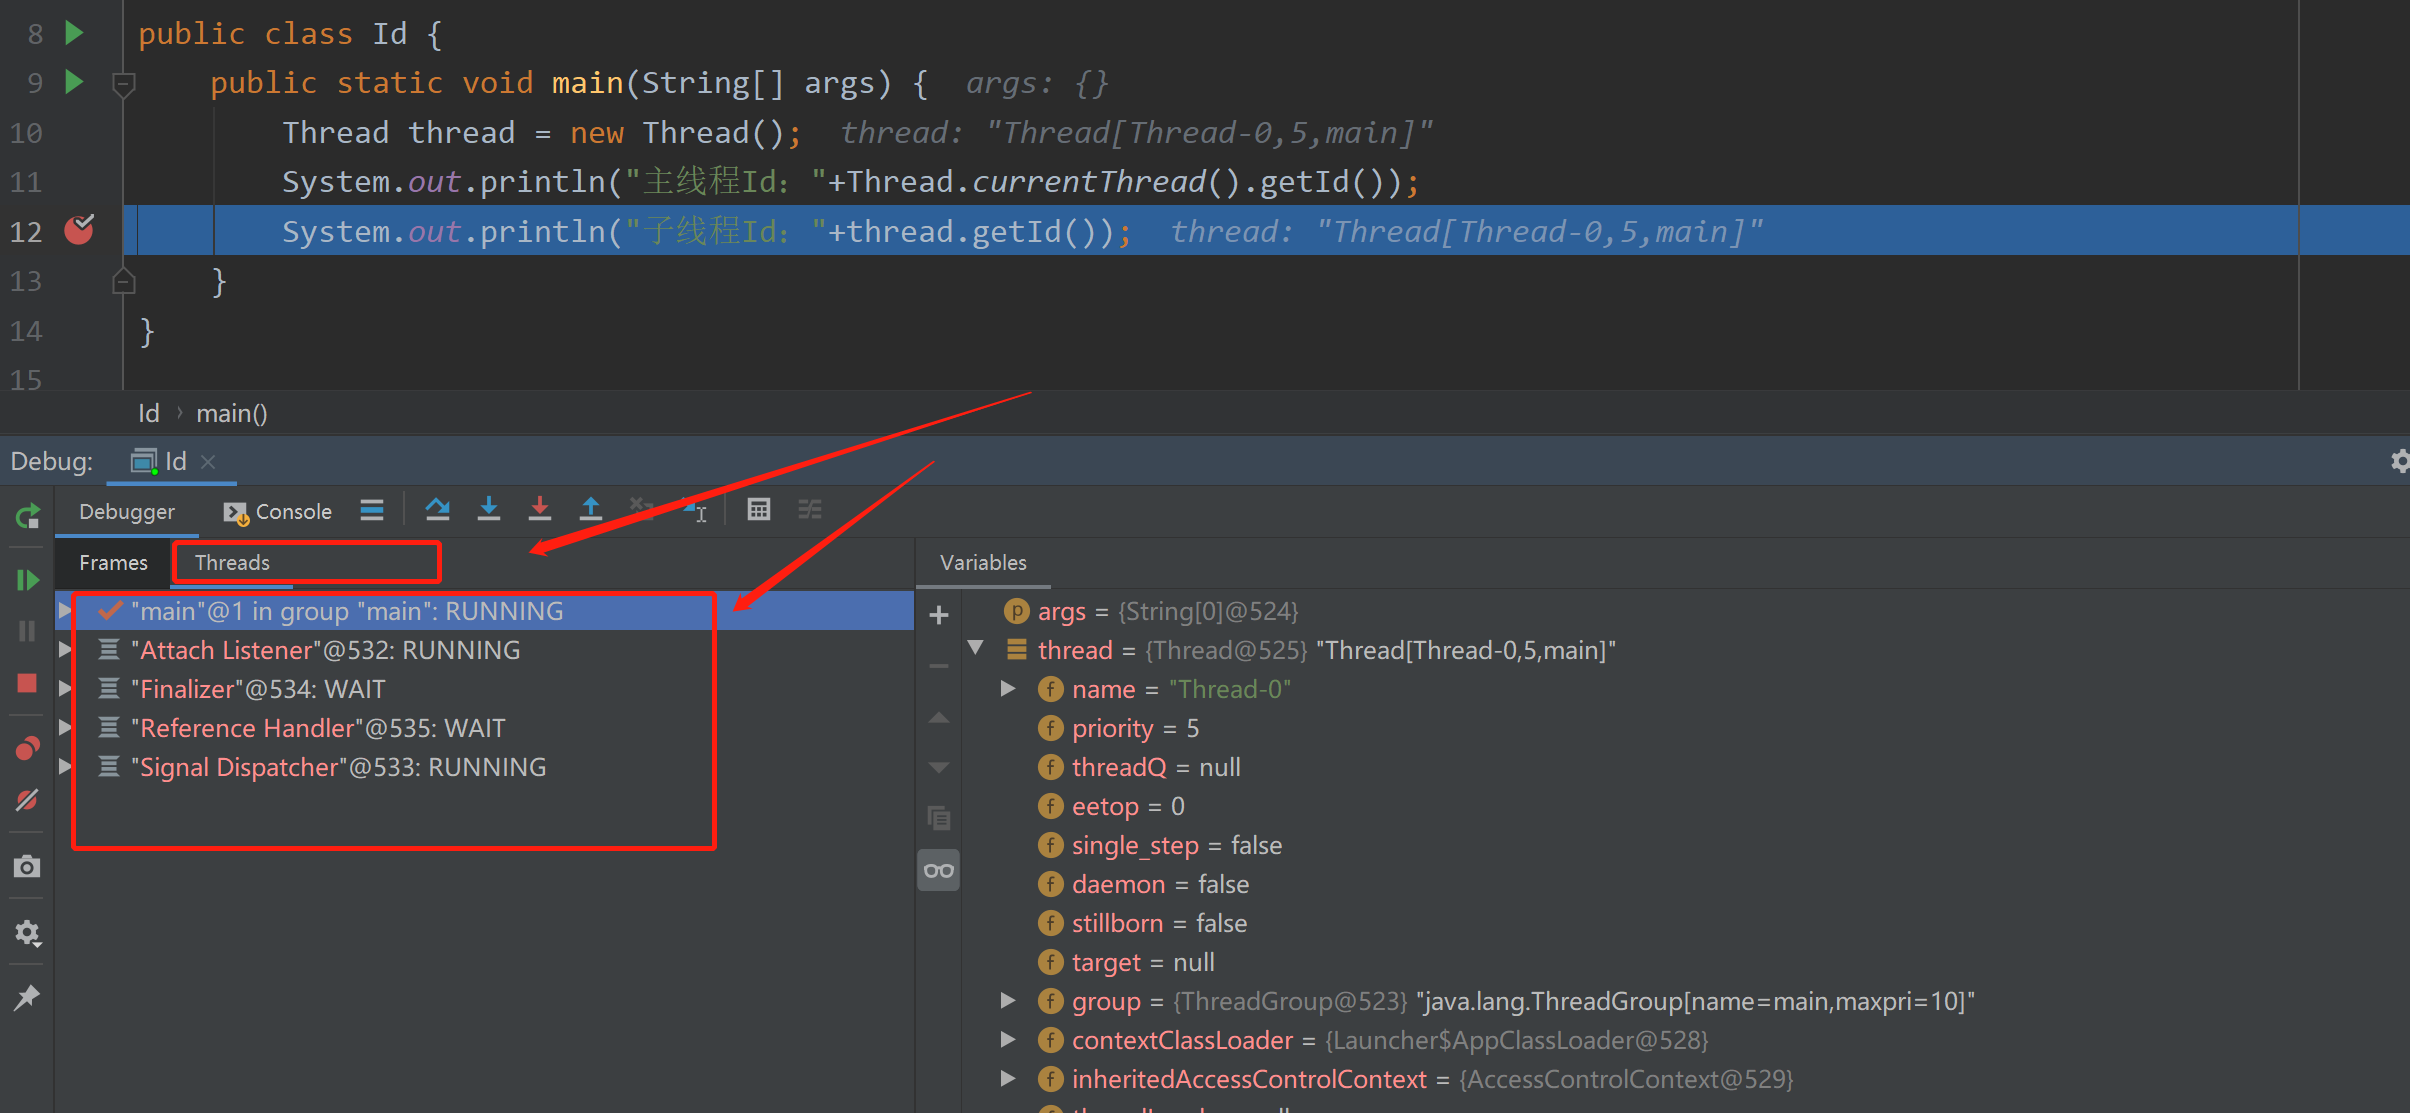Click currentThread in line 11 code
This screenshot has height=1113, width=2410.
click(1089, 182)
